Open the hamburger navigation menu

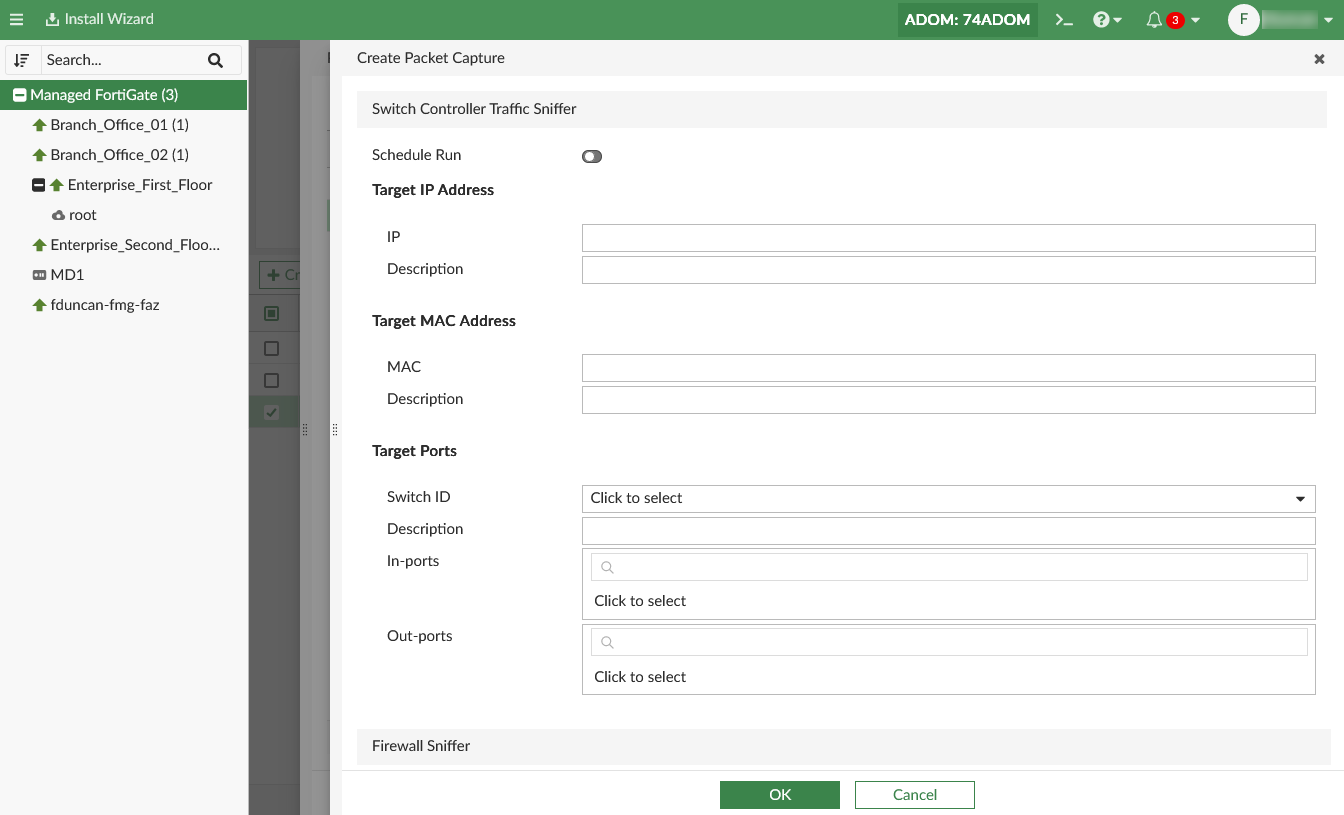16,19
